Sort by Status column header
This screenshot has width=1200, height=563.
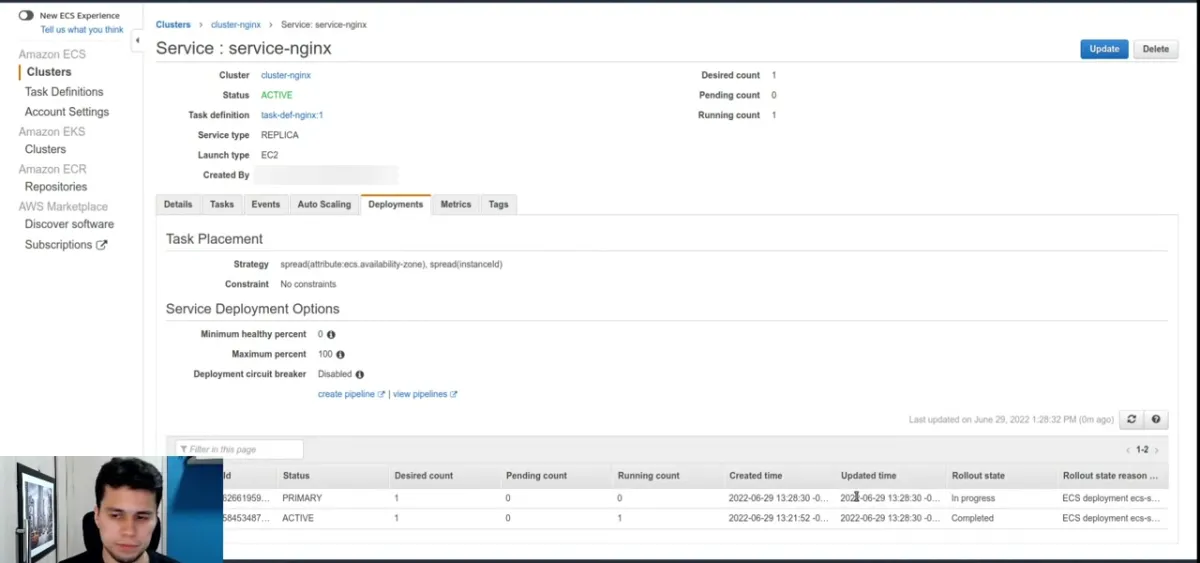coord(296,476)
